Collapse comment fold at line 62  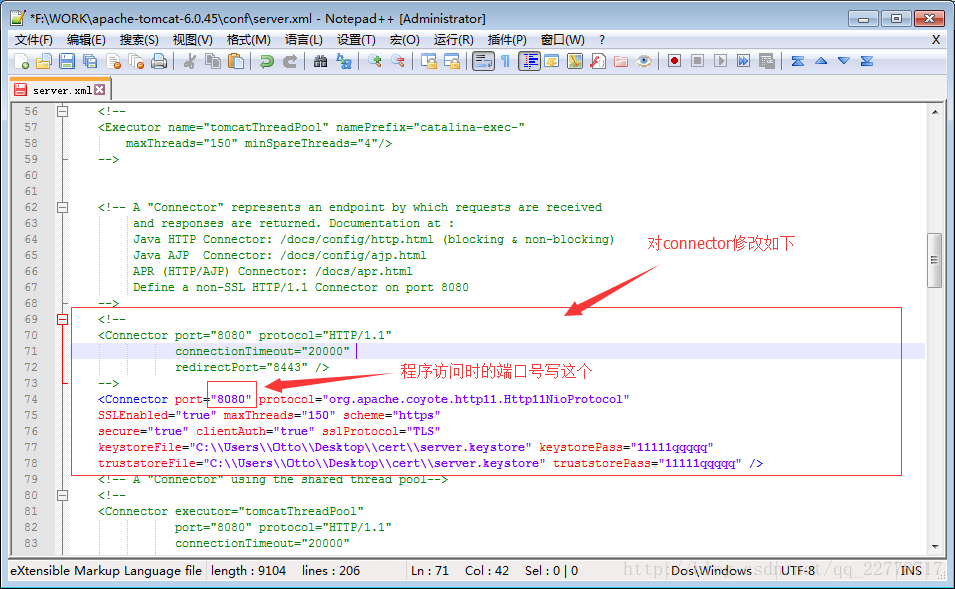(x=62, y=208)
